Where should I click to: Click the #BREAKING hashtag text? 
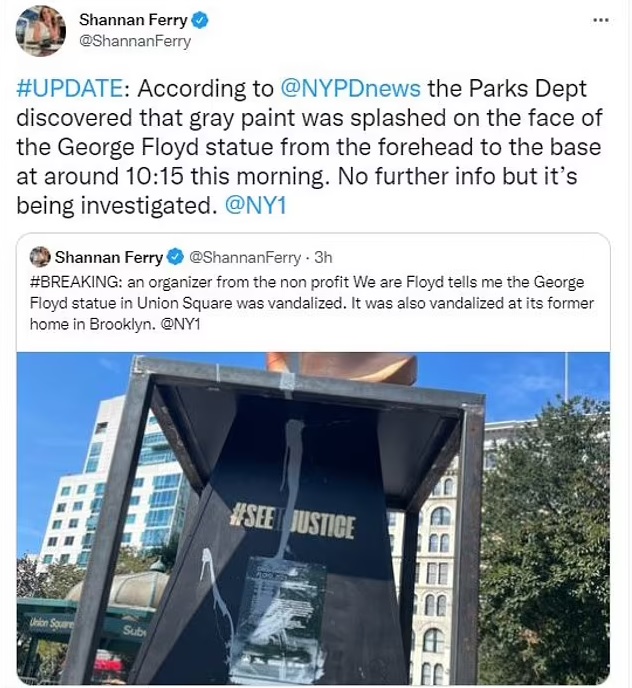74,282
